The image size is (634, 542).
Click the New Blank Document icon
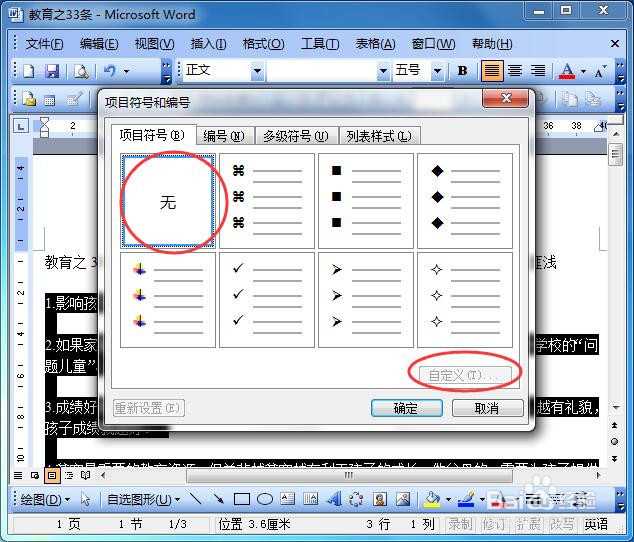[x=29, y=72]
